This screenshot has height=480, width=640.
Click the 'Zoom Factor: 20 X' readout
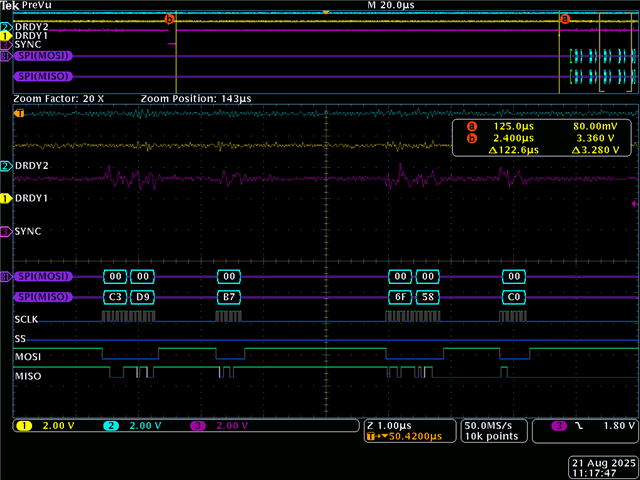tap(59, 99)
